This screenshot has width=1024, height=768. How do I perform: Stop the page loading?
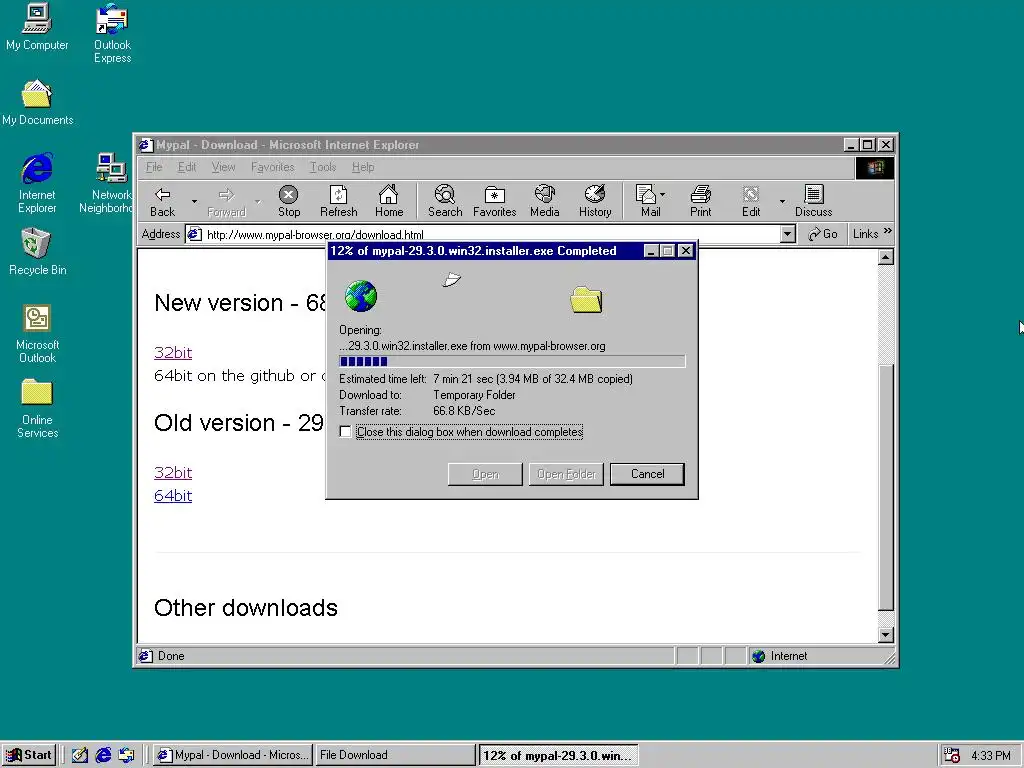289,201
